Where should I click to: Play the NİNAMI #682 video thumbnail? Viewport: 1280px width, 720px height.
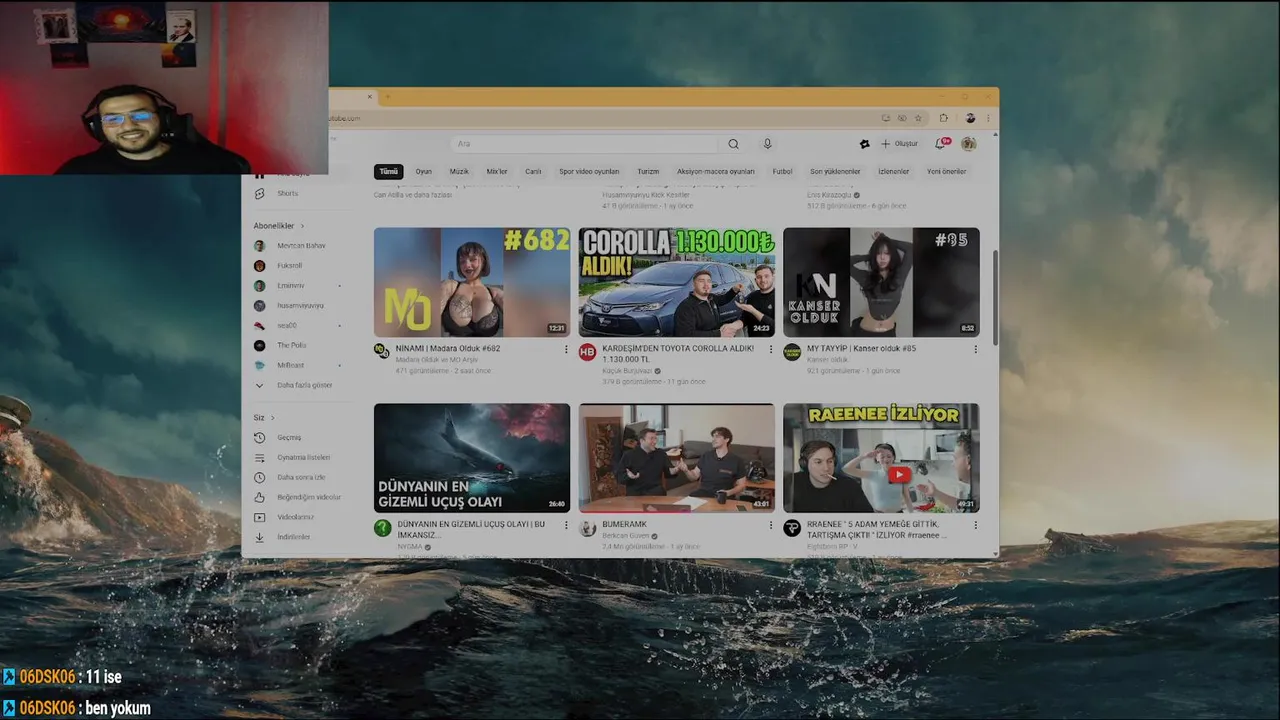472,282
